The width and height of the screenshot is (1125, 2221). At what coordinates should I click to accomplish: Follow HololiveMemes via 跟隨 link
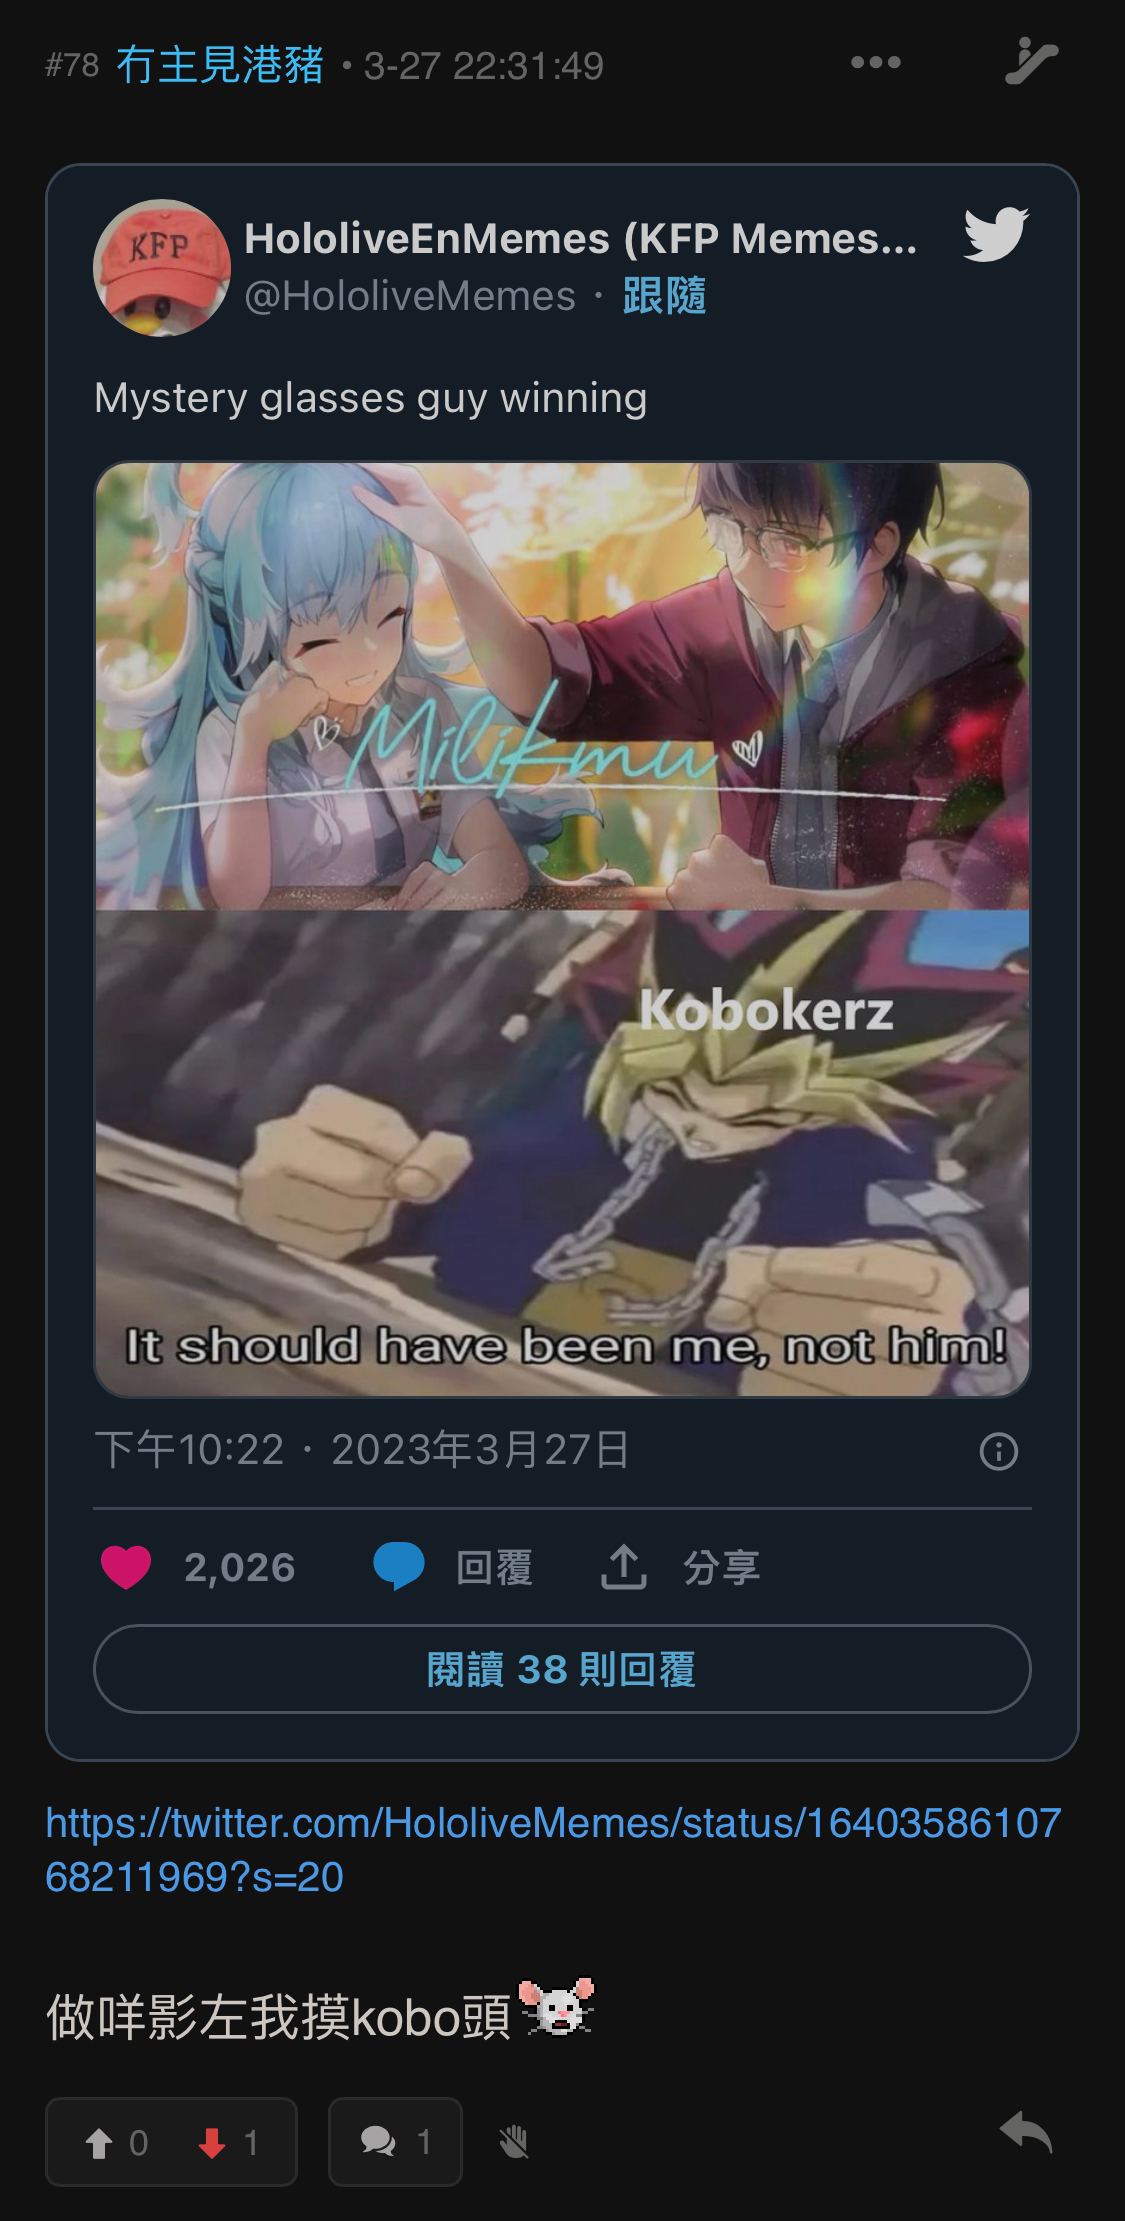point(664,296)
